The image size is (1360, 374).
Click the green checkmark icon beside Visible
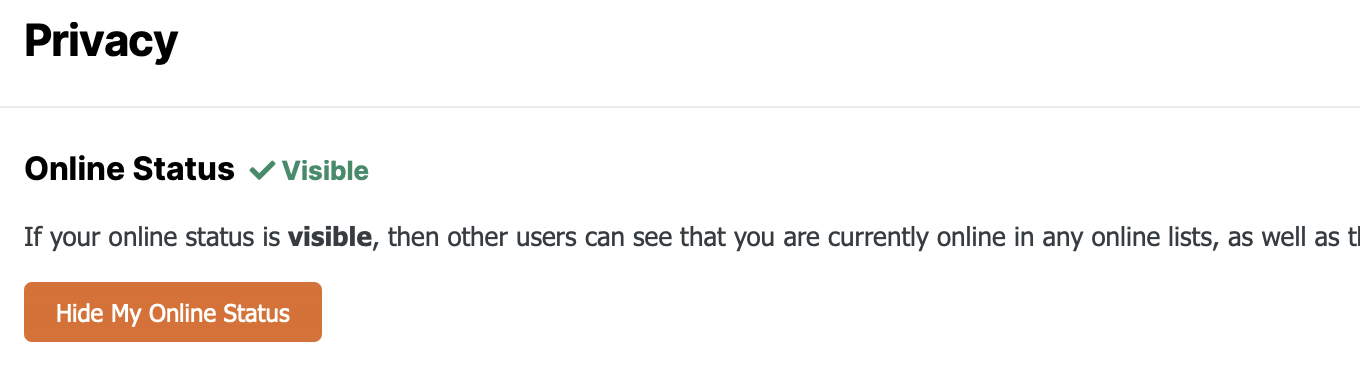click(262, 171)
